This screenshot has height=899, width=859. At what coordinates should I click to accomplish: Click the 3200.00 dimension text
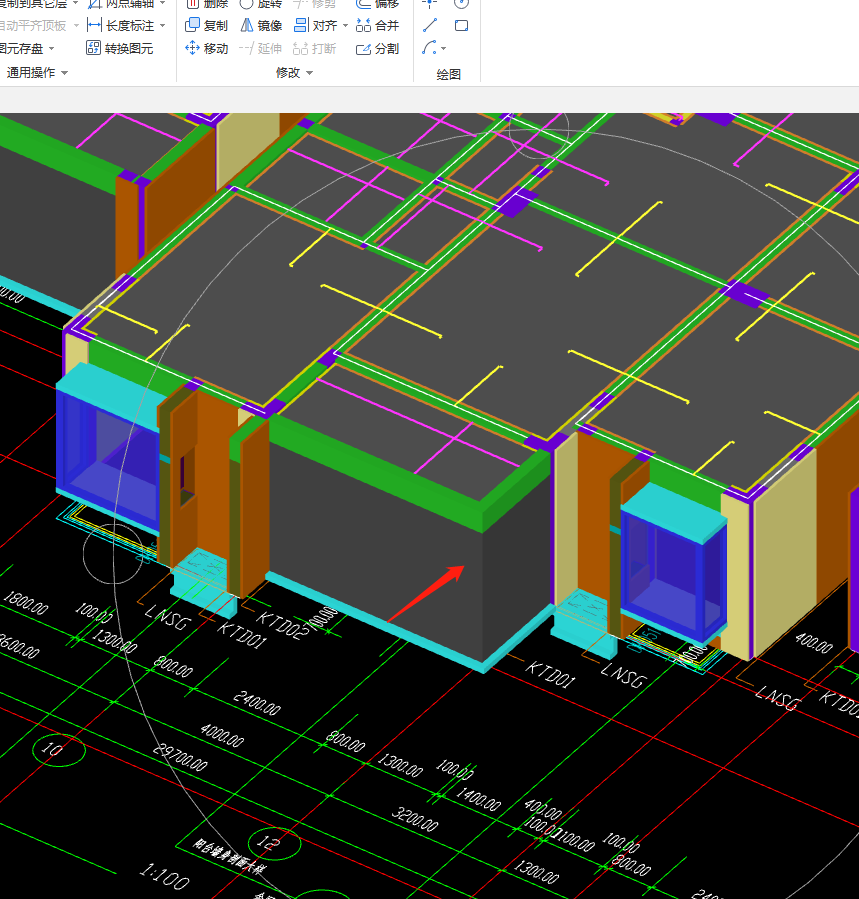pos(415,819)
